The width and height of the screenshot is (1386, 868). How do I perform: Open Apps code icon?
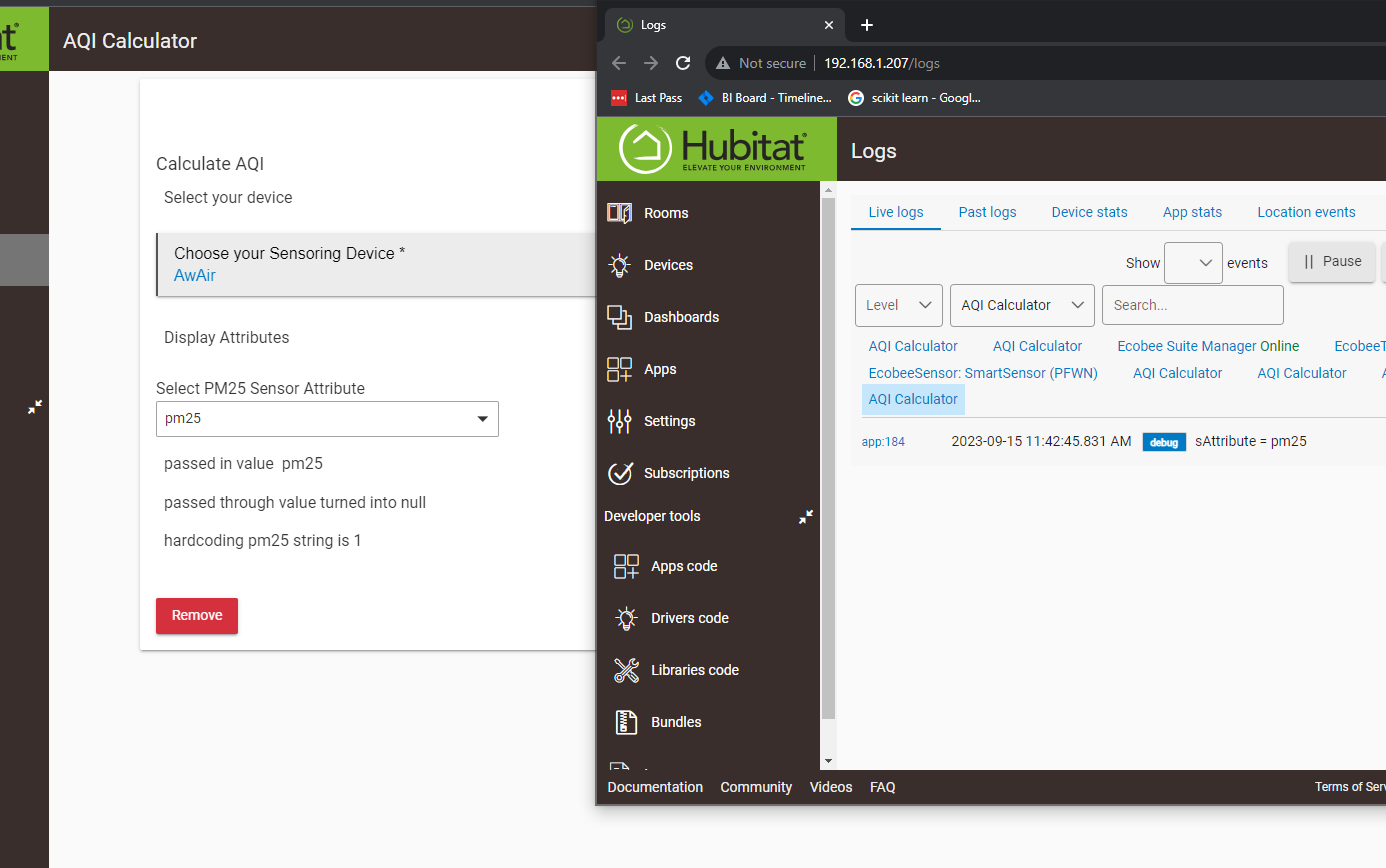(x=627, y=566)
